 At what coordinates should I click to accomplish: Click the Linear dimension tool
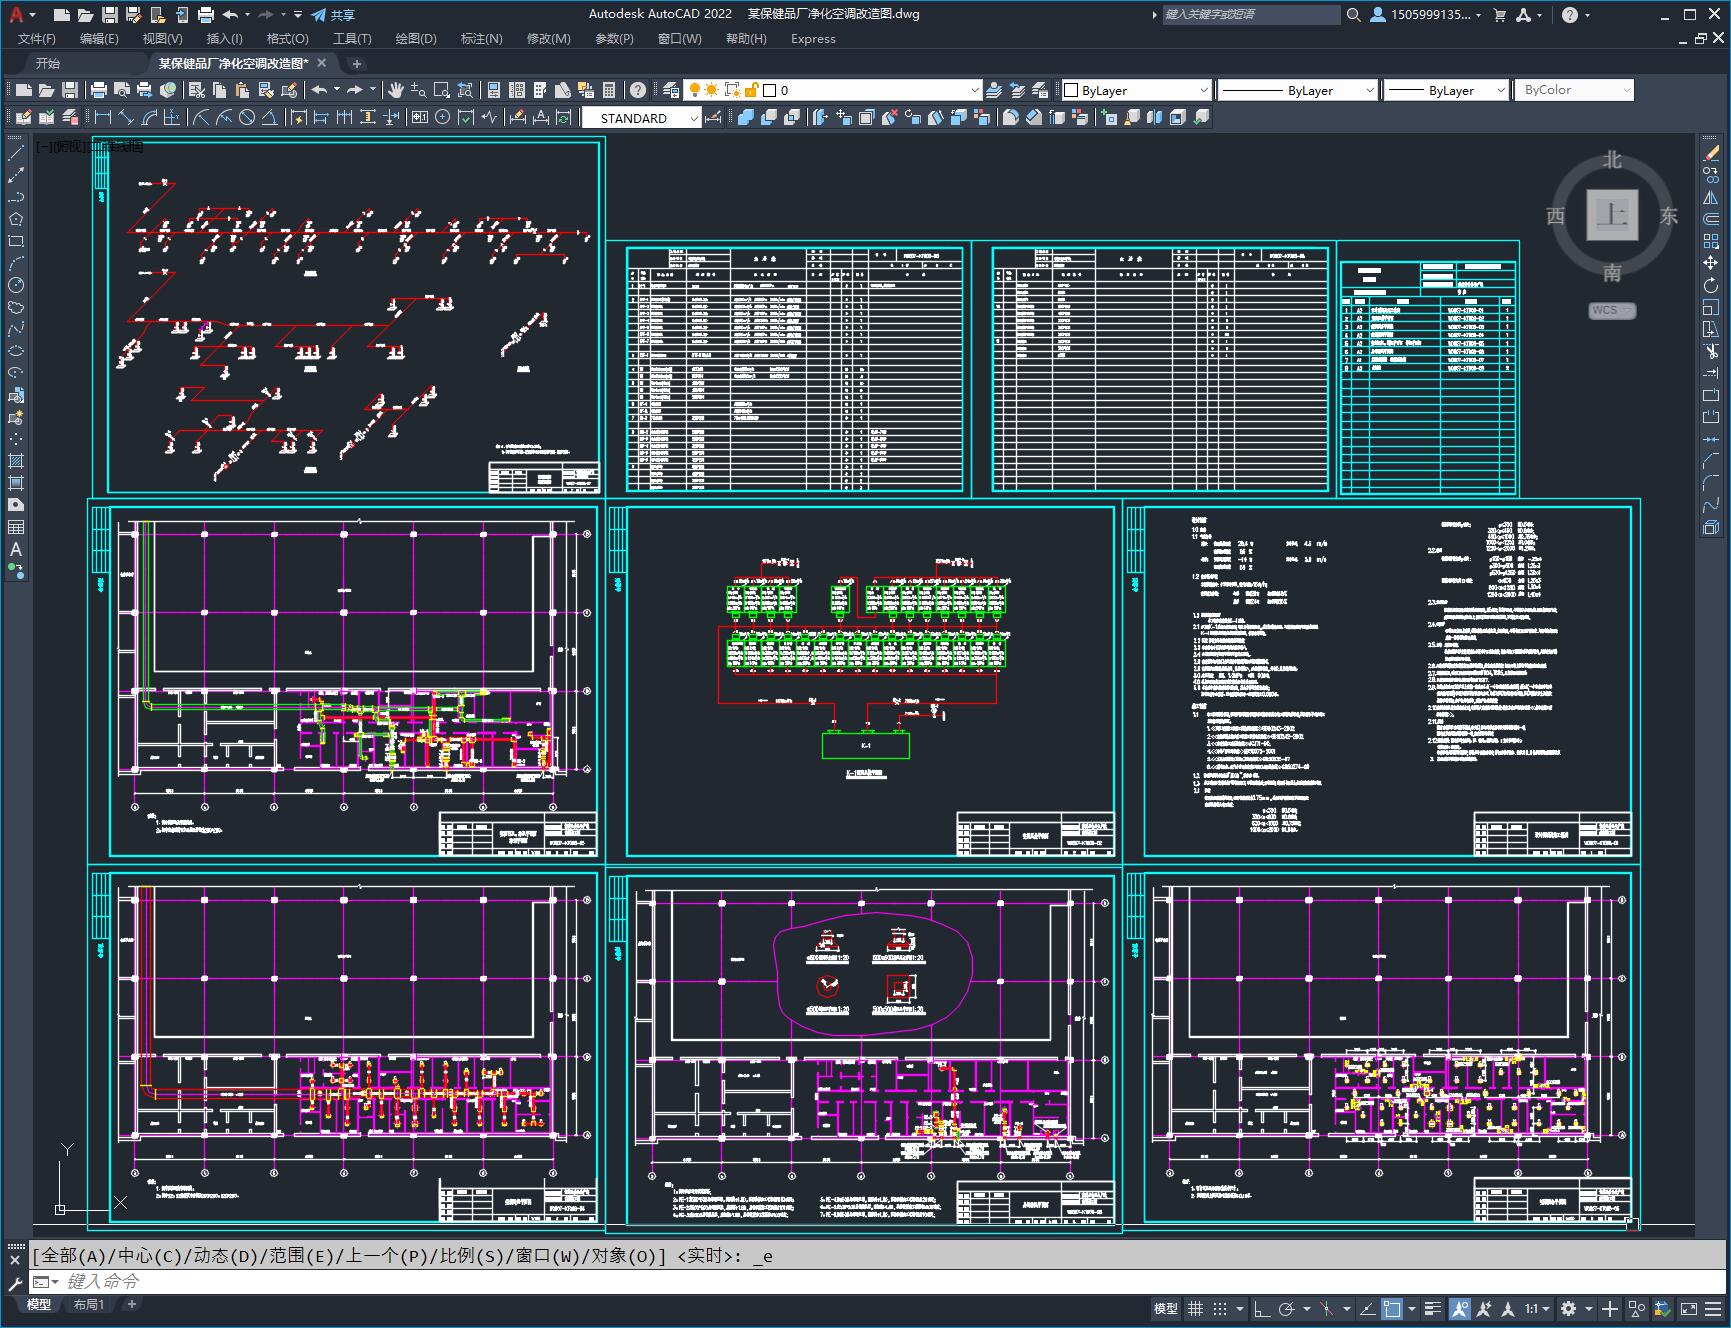click(102, 118)
